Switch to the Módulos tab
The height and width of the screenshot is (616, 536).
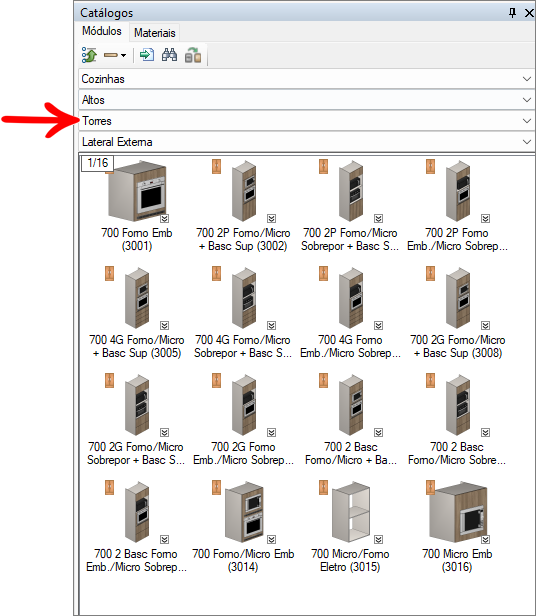pyautogui.click(x=102, y=31)
